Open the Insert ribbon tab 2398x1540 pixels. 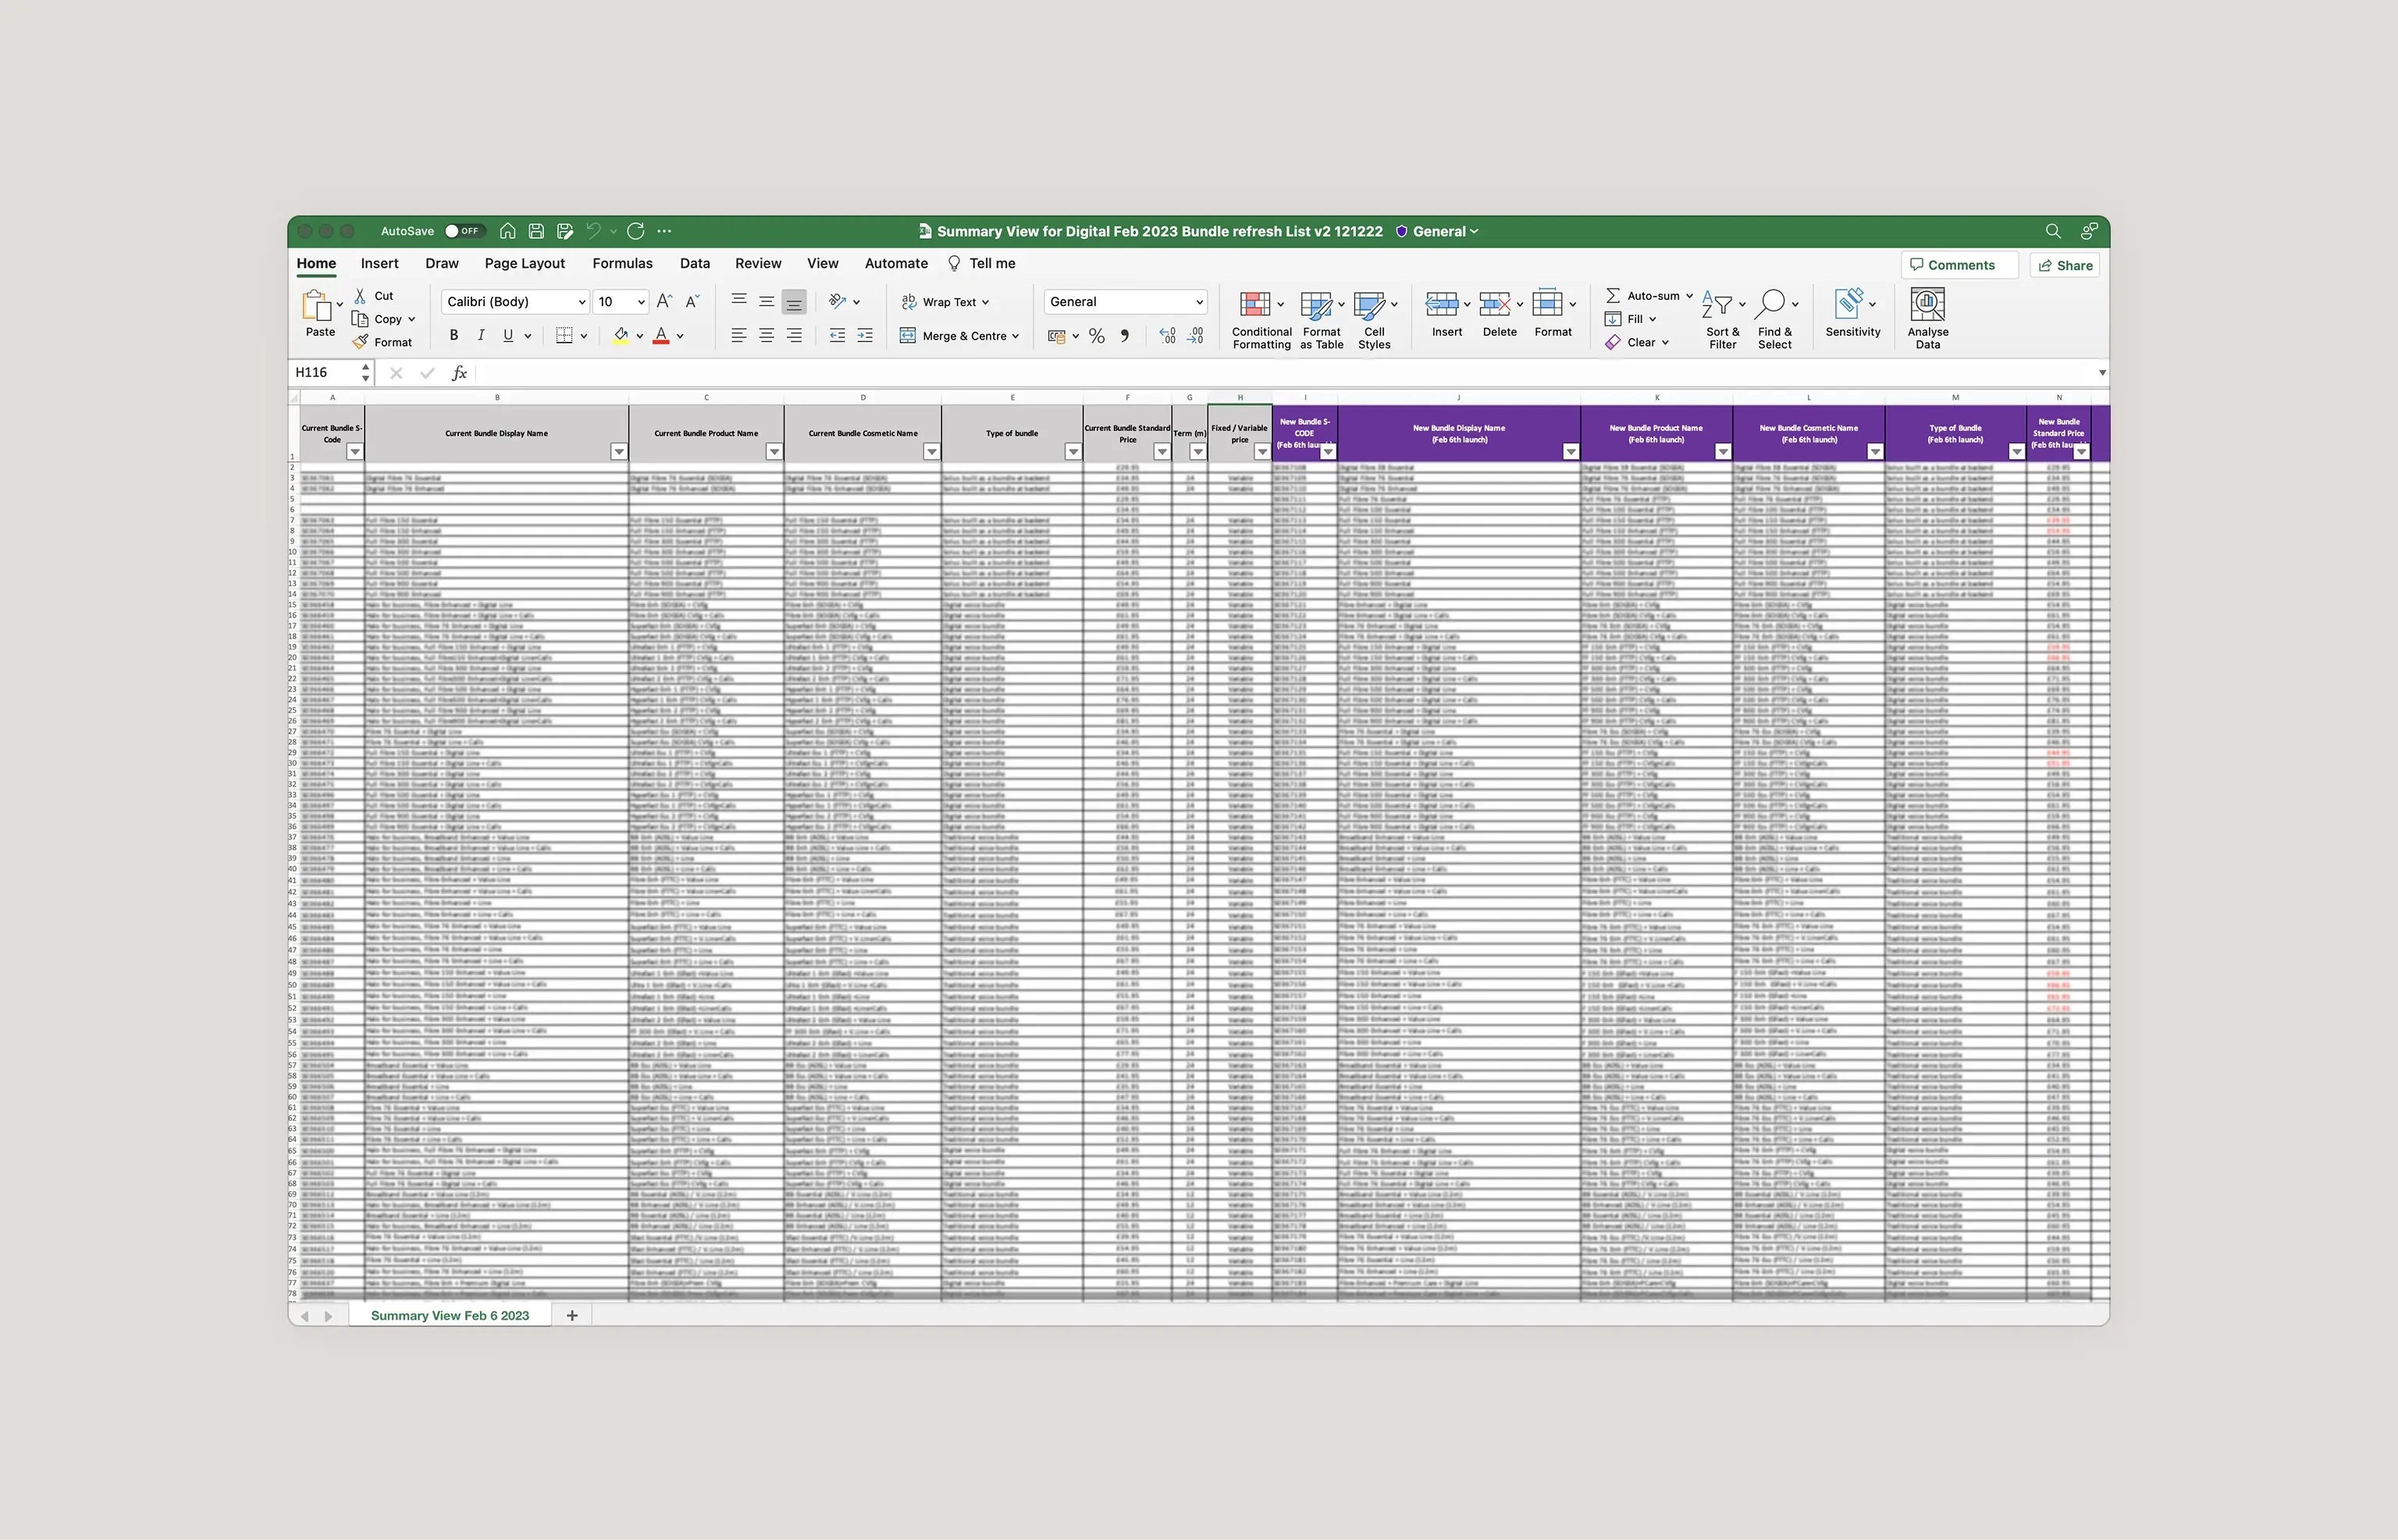click(x=379, y=263)
